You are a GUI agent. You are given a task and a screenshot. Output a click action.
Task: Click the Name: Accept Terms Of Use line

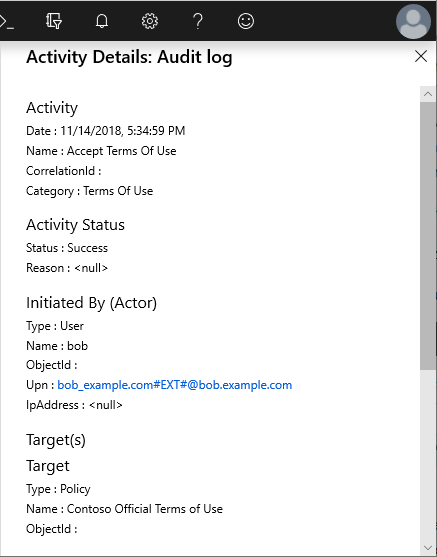[101, 151]
